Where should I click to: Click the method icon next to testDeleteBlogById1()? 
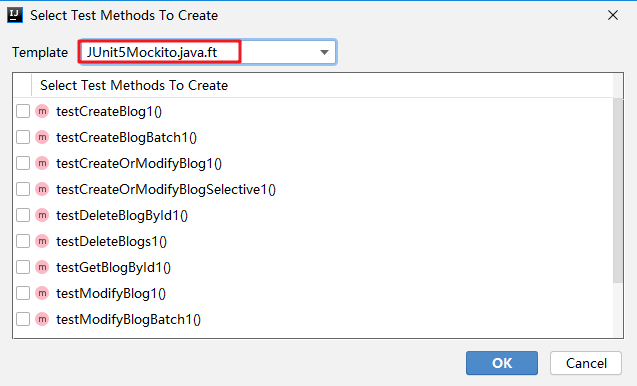(42, 215)
